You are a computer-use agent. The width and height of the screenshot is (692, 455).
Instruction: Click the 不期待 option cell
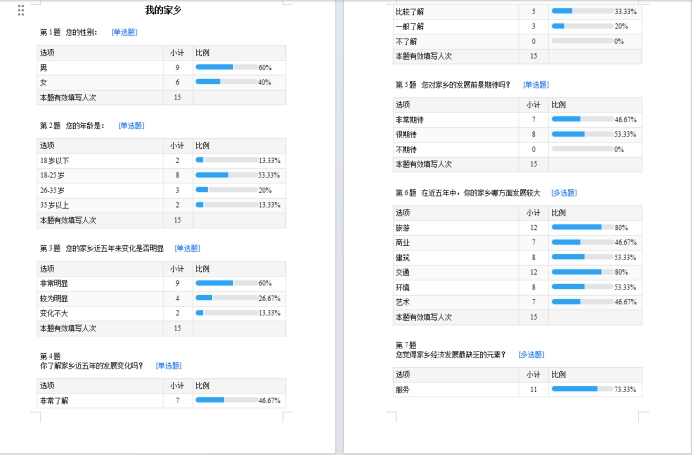click(456, 150)
